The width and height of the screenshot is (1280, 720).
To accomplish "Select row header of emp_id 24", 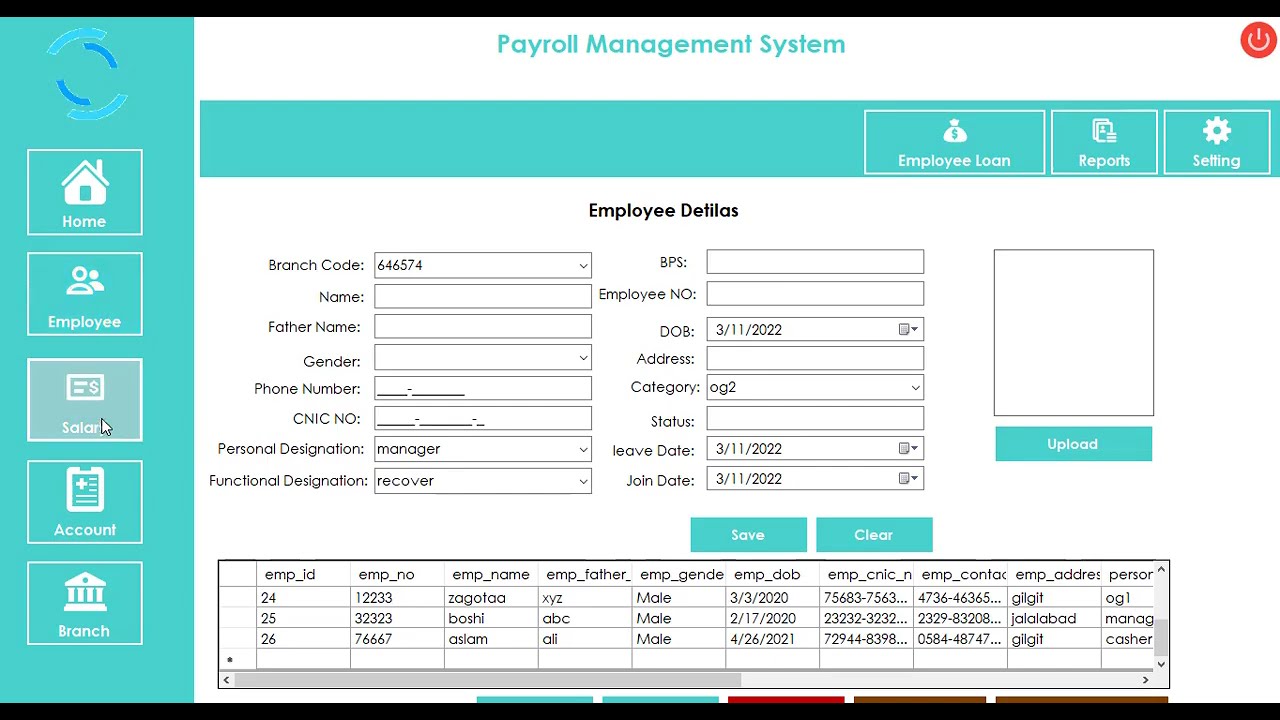I will tap(238, 598).
